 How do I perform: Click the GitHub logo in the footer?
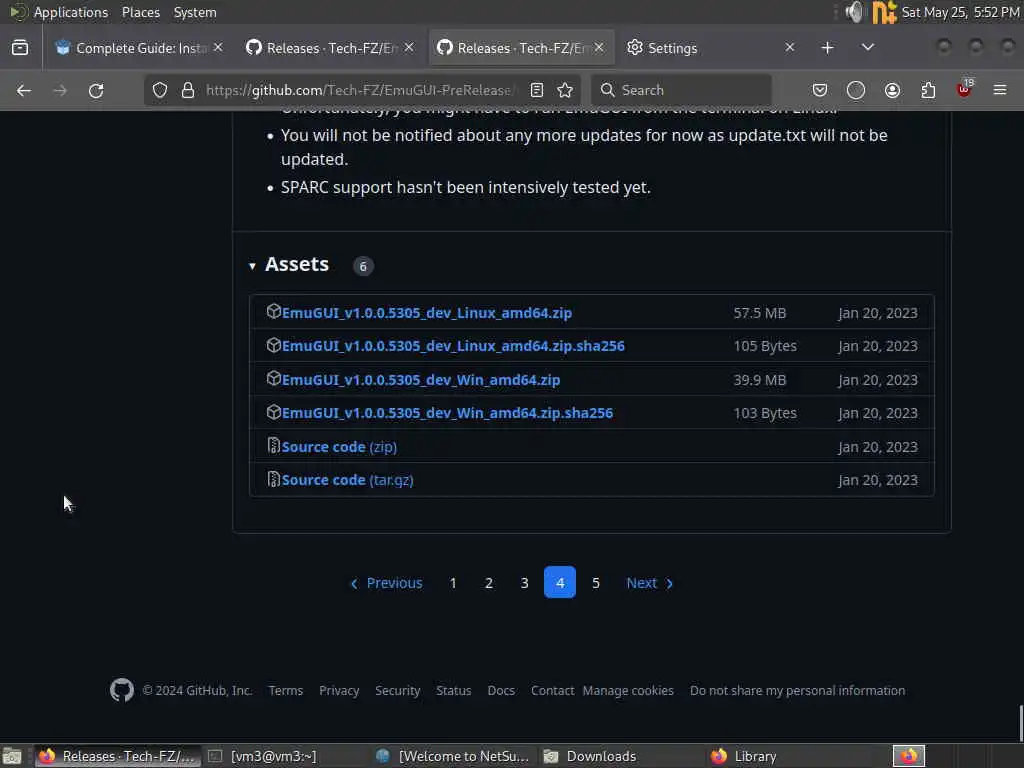coord(122,690)
